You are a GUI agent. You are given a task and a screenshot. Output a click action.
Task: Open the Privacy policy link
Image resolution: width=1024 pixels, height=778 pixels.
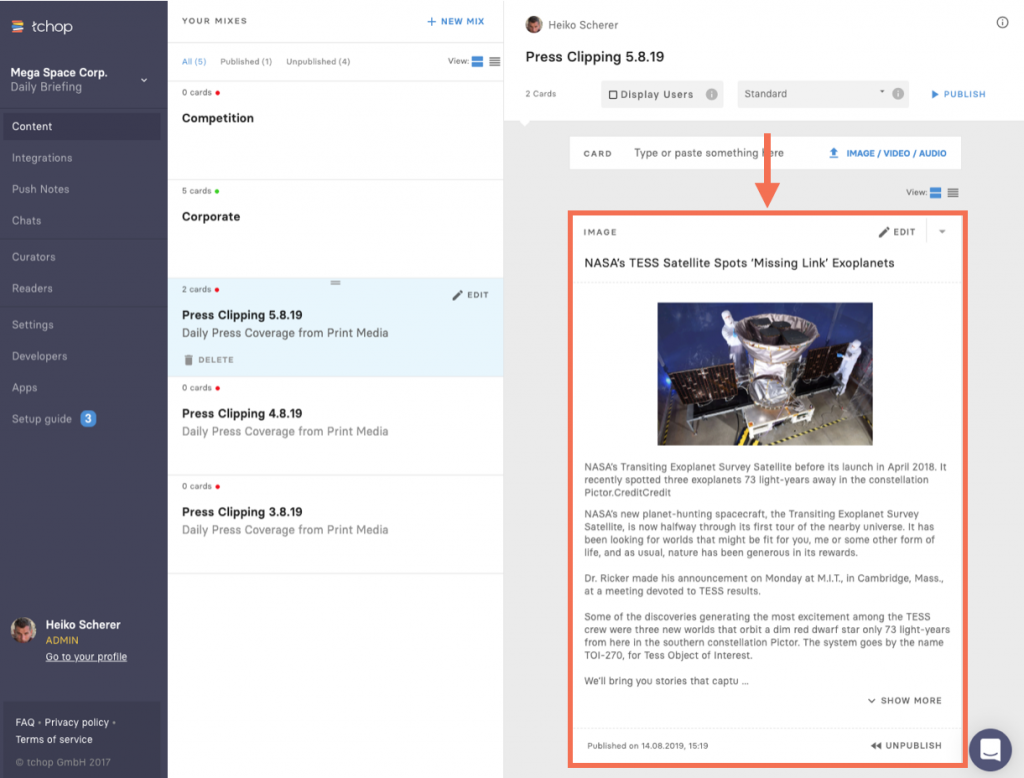pyautogui.click(x=76, y=722)
